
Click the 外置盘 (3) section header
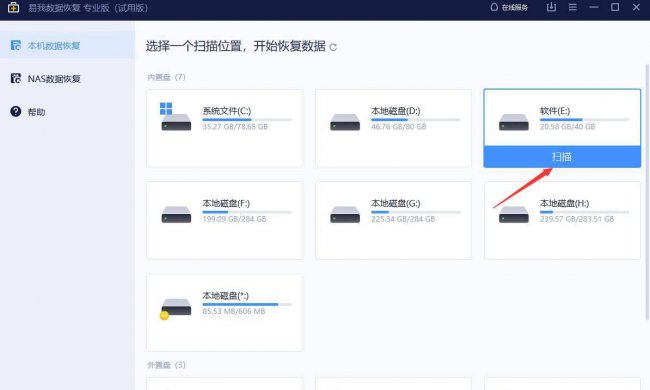(x=166, y=365)
